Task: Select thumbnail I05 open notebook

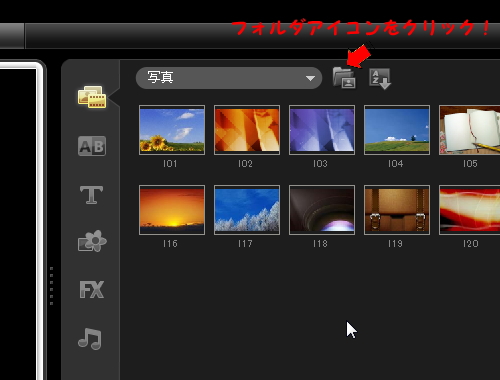Action: click(x=469, y=130)
